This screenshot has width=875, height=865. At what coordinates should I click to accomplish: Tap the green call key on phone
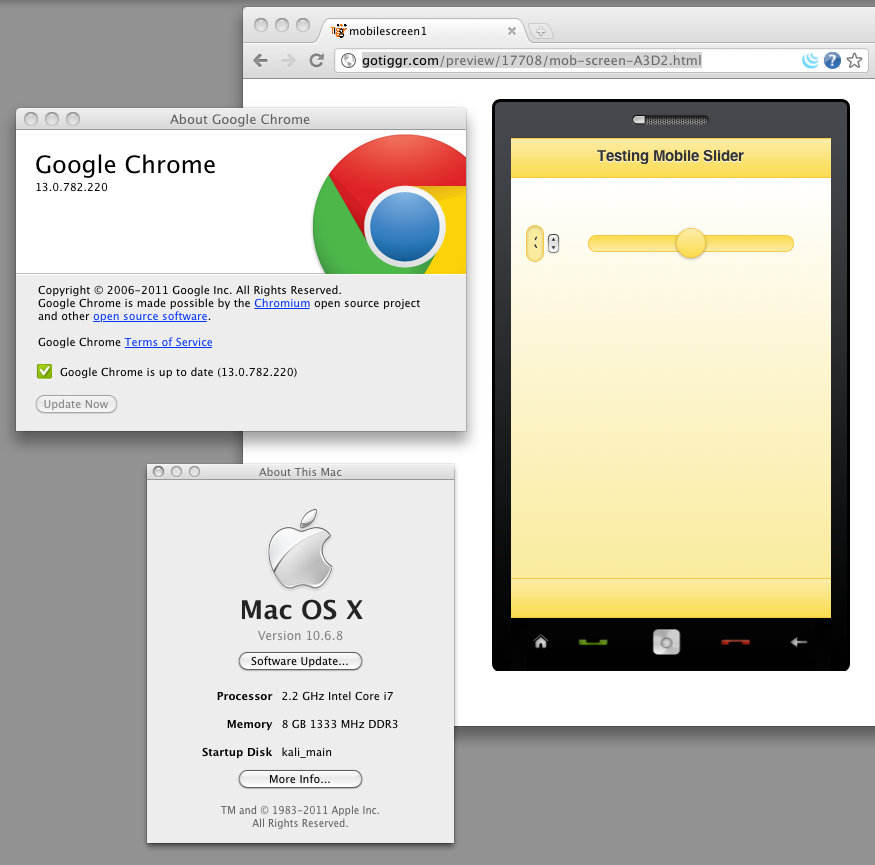point(593,642)
